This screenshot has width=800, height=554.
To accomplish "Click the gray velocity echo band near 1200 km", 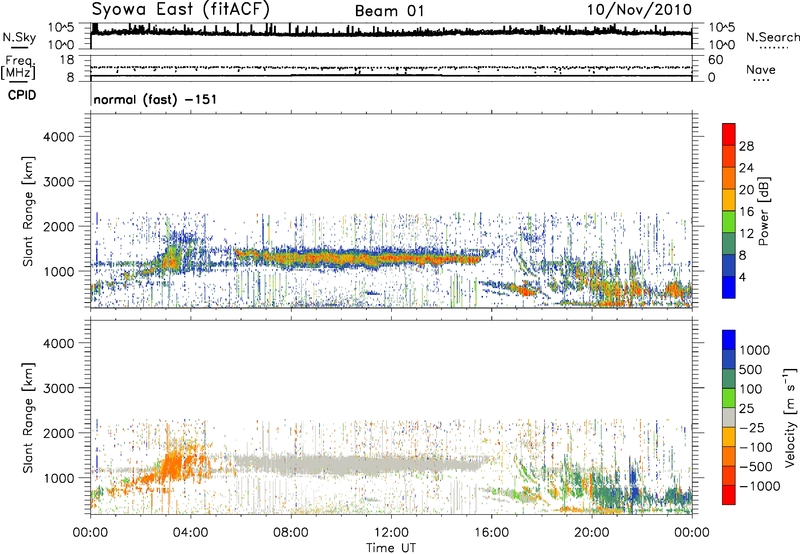I will pos(357,464).
